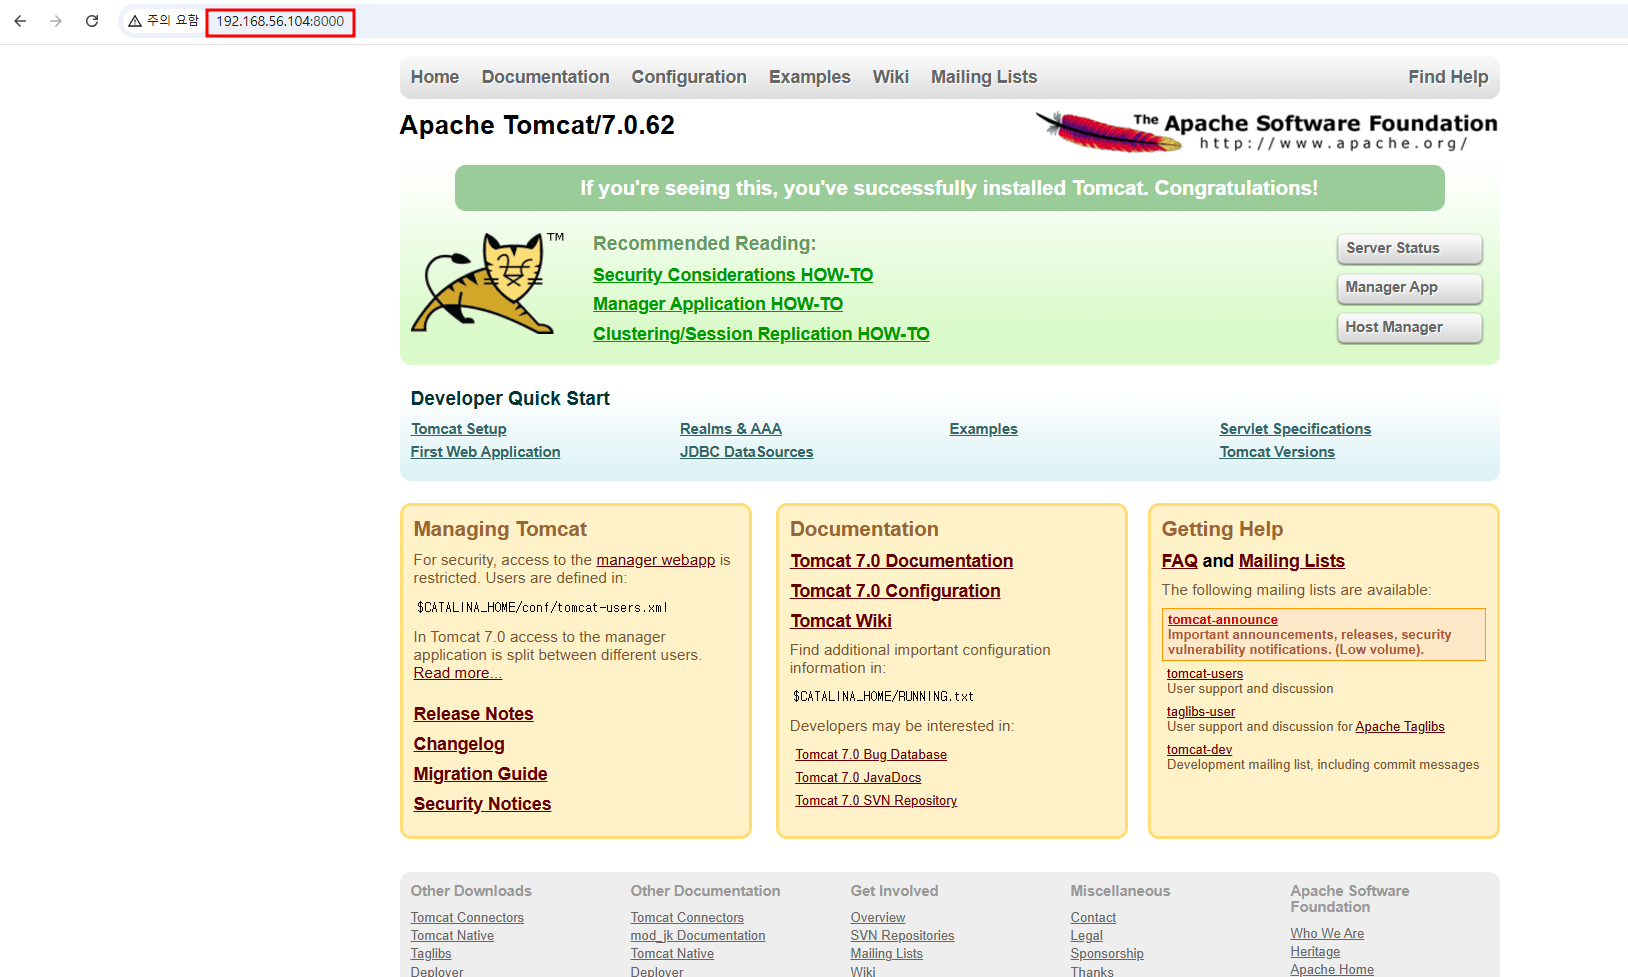
Task: Open Tomcat Native under Other Documentation
Action: 672,954
